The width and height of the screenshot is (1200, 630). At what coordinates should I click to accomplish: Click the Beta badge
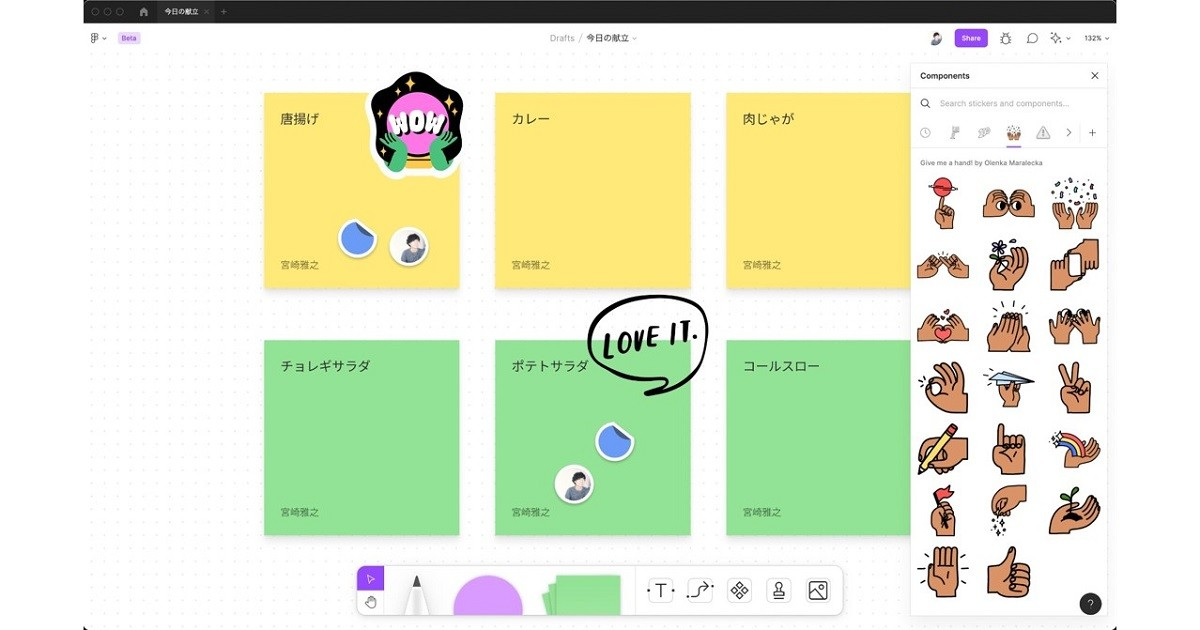[129, 38]
